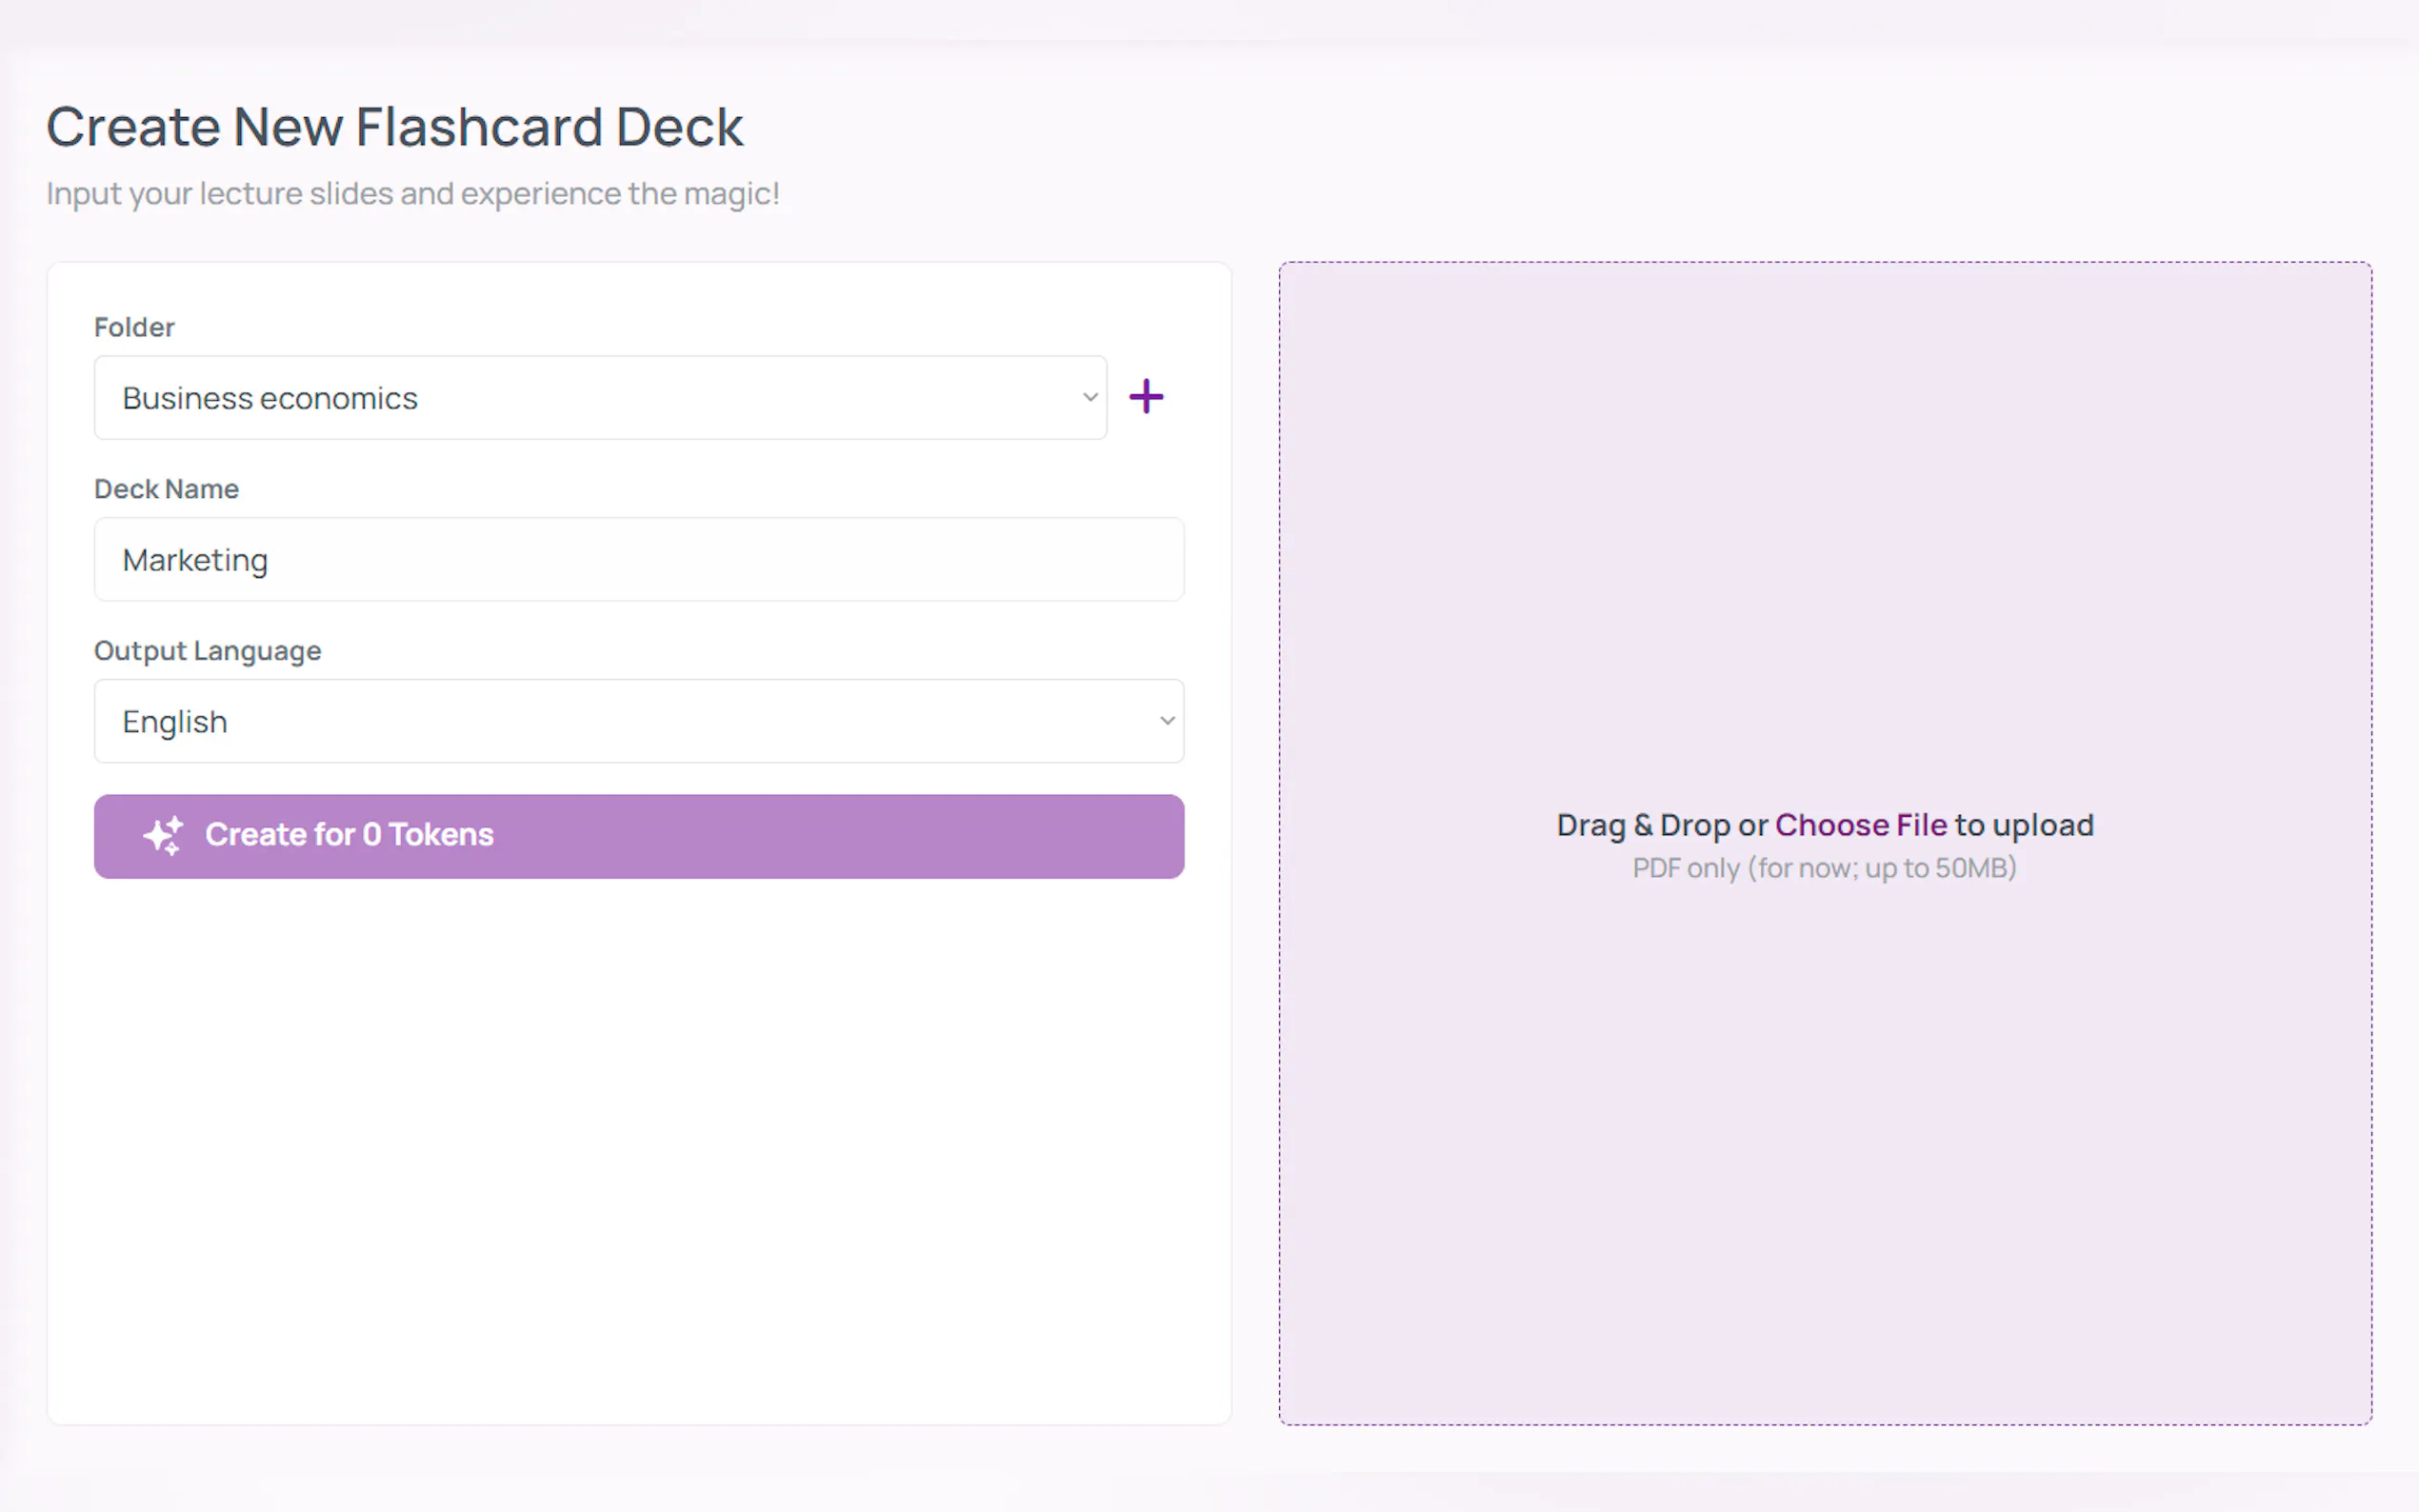
Task: Click the 'Drag & Drop or' text
Action: tap(1662, 825)
